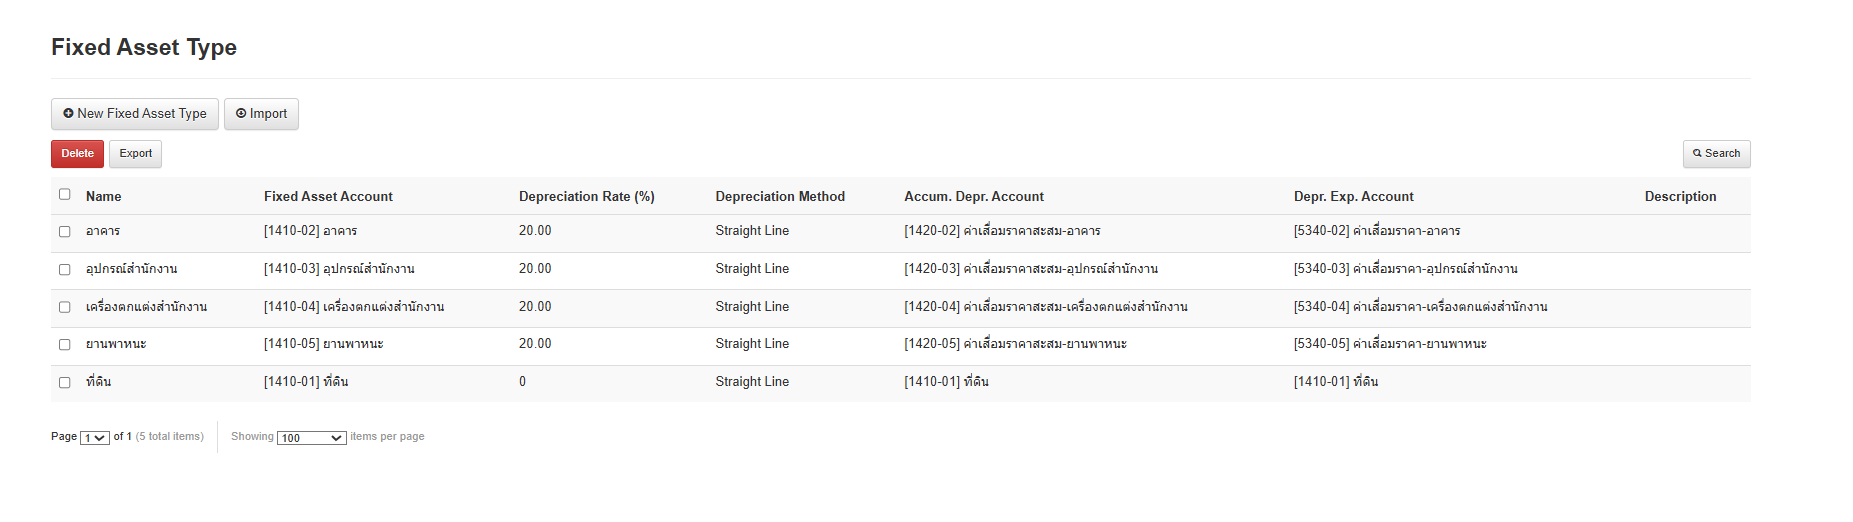The width and height of the screenshot is (1853, 522).
Task: Open the ยานพาหนะ asset type name
Action: click(116, 344)
